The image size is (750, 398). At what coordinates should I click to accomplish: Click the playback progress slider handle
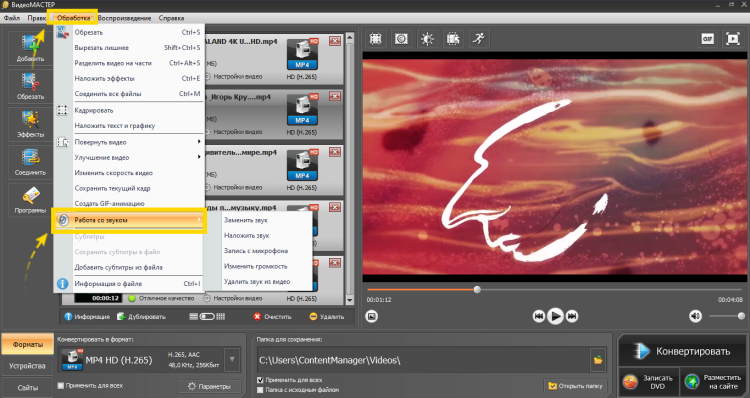click(477, 289)
